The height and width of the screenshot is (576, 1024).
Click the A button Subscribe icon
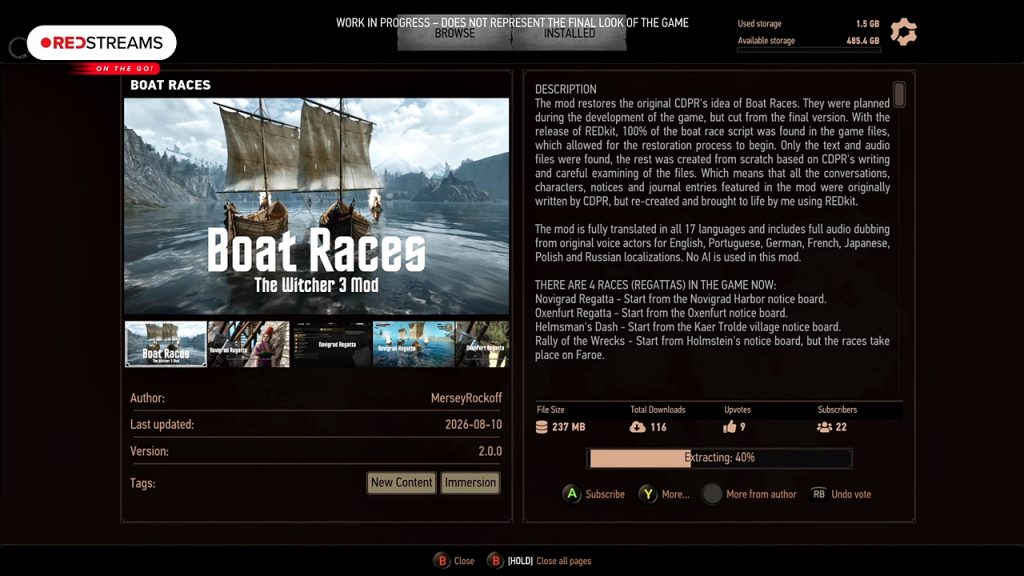[x=571, y=494]
